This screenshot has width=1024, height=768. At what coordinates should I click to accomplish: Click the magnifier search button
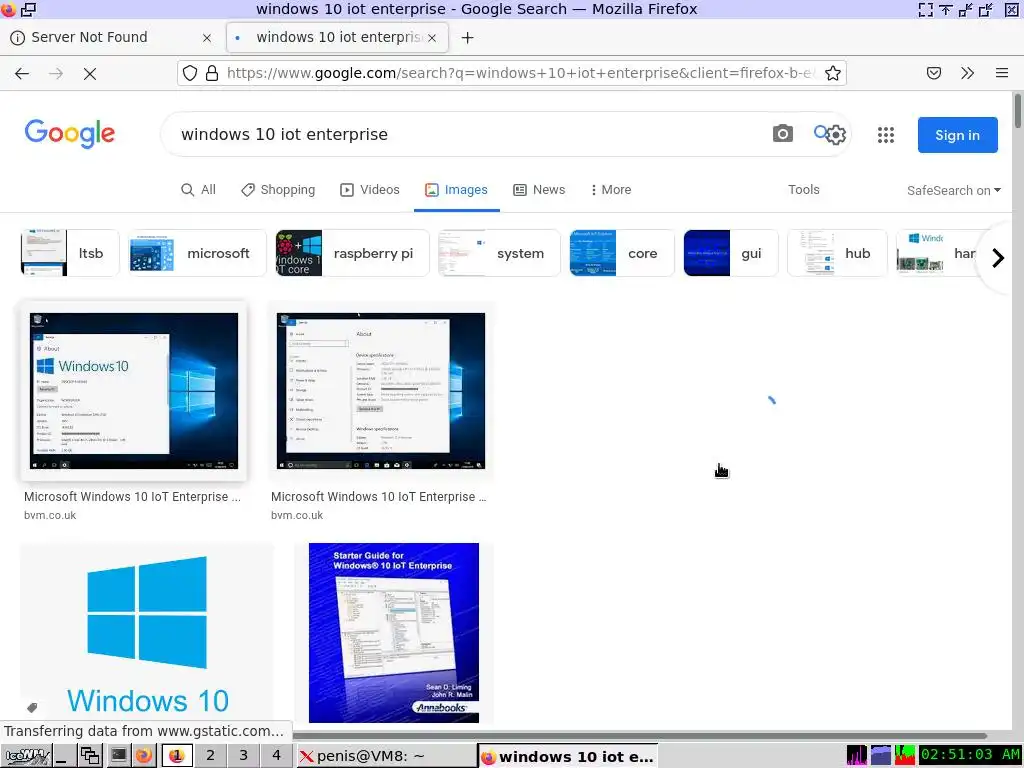pyautogui.click(x=820, y=133)
